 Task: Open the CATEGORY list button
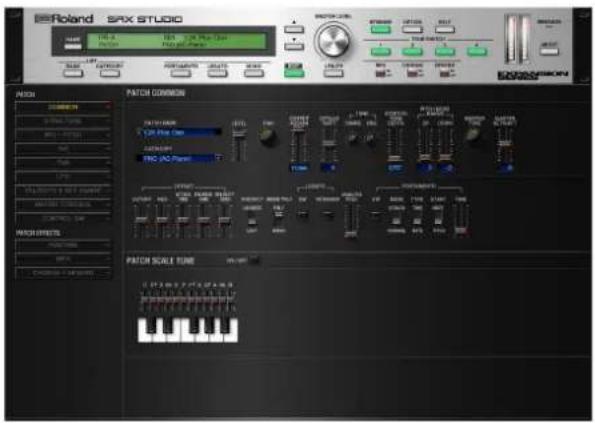click(110, 73)
